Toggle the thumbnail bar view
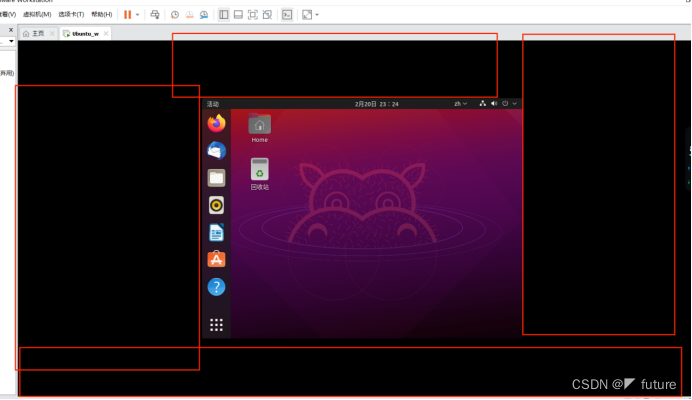Screen dimensions: 692x400 point(238,15)
